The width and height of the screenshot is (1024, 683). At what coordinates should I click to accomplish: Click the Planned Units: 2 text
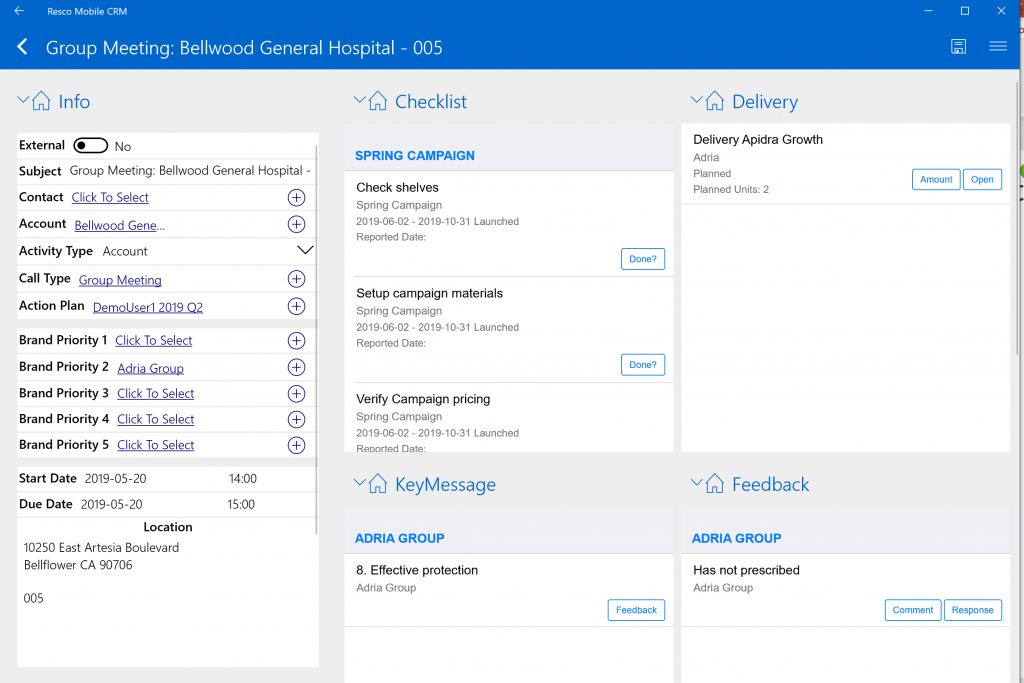(731, 189)
